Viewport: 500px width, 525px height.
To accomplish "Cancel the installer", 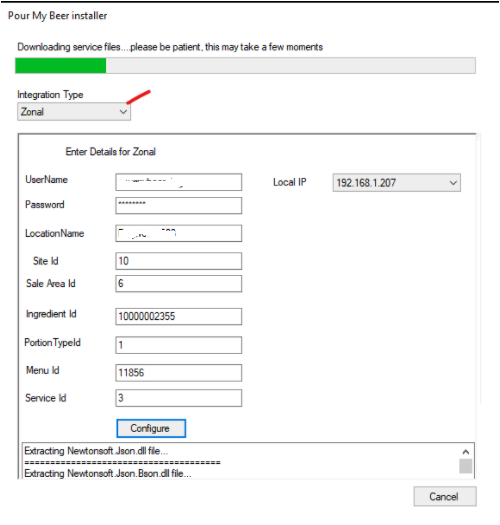I will 445,496.
